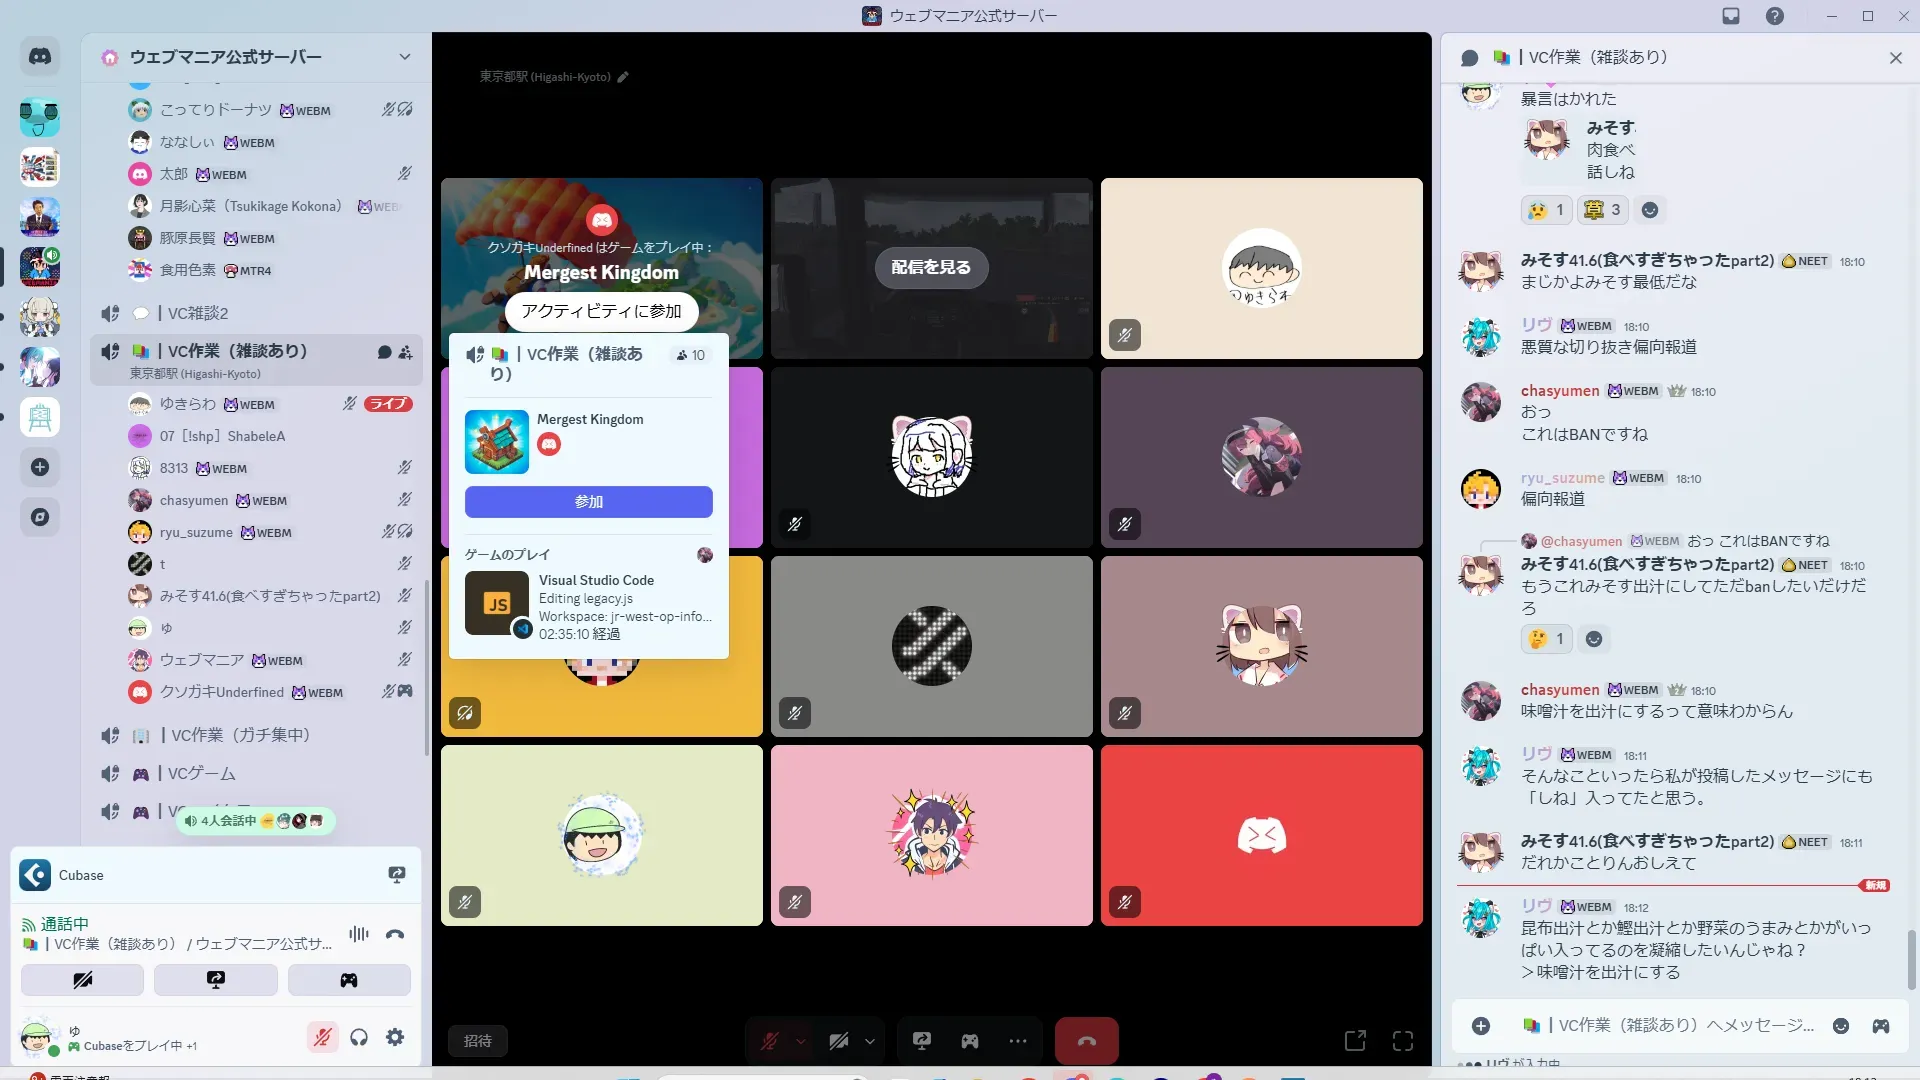Open the emoji picker in message box
1920x1080 pixels.
point(1840,1026)
